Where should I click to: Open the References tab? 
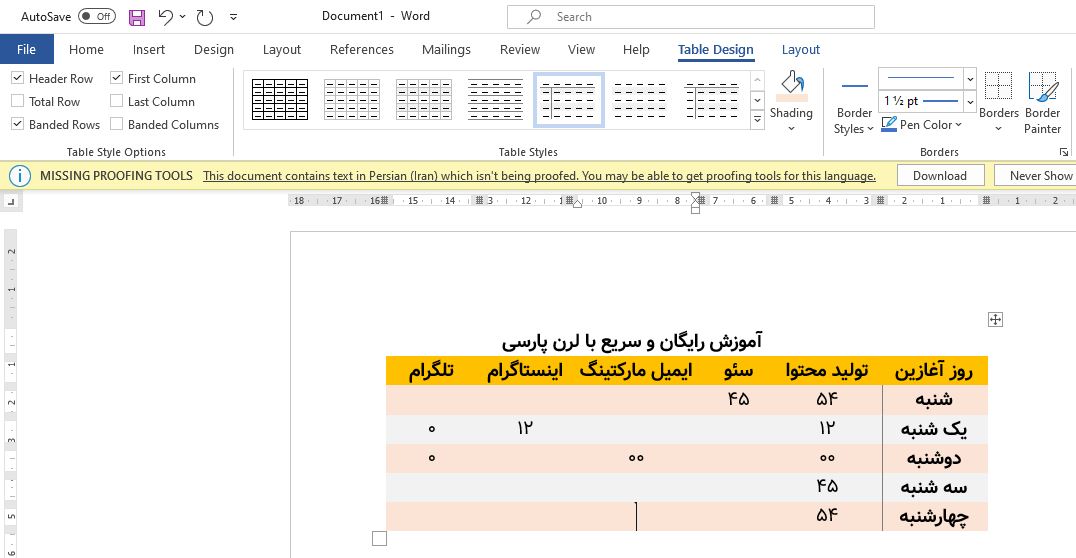[x=362, y=49]
